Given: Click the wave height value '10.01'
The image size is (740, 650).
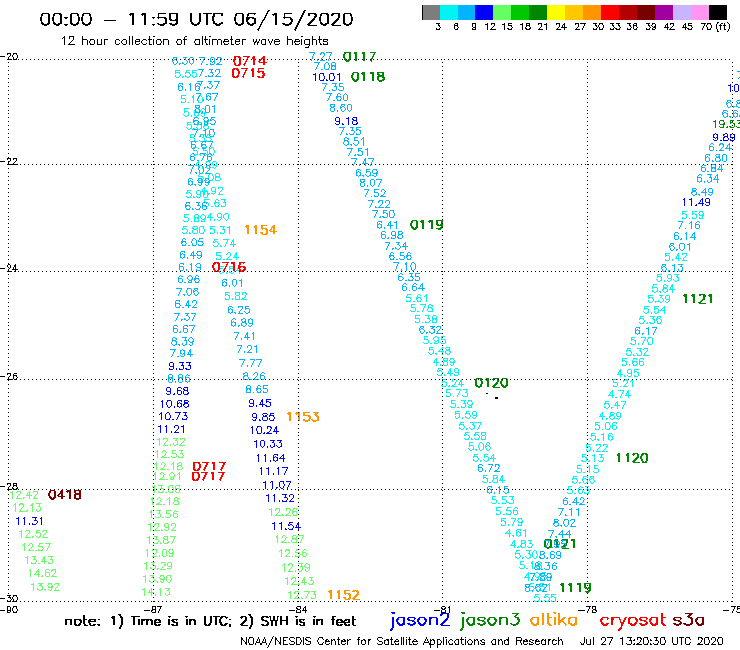Looking at the screenshot, I should (327, 77).
